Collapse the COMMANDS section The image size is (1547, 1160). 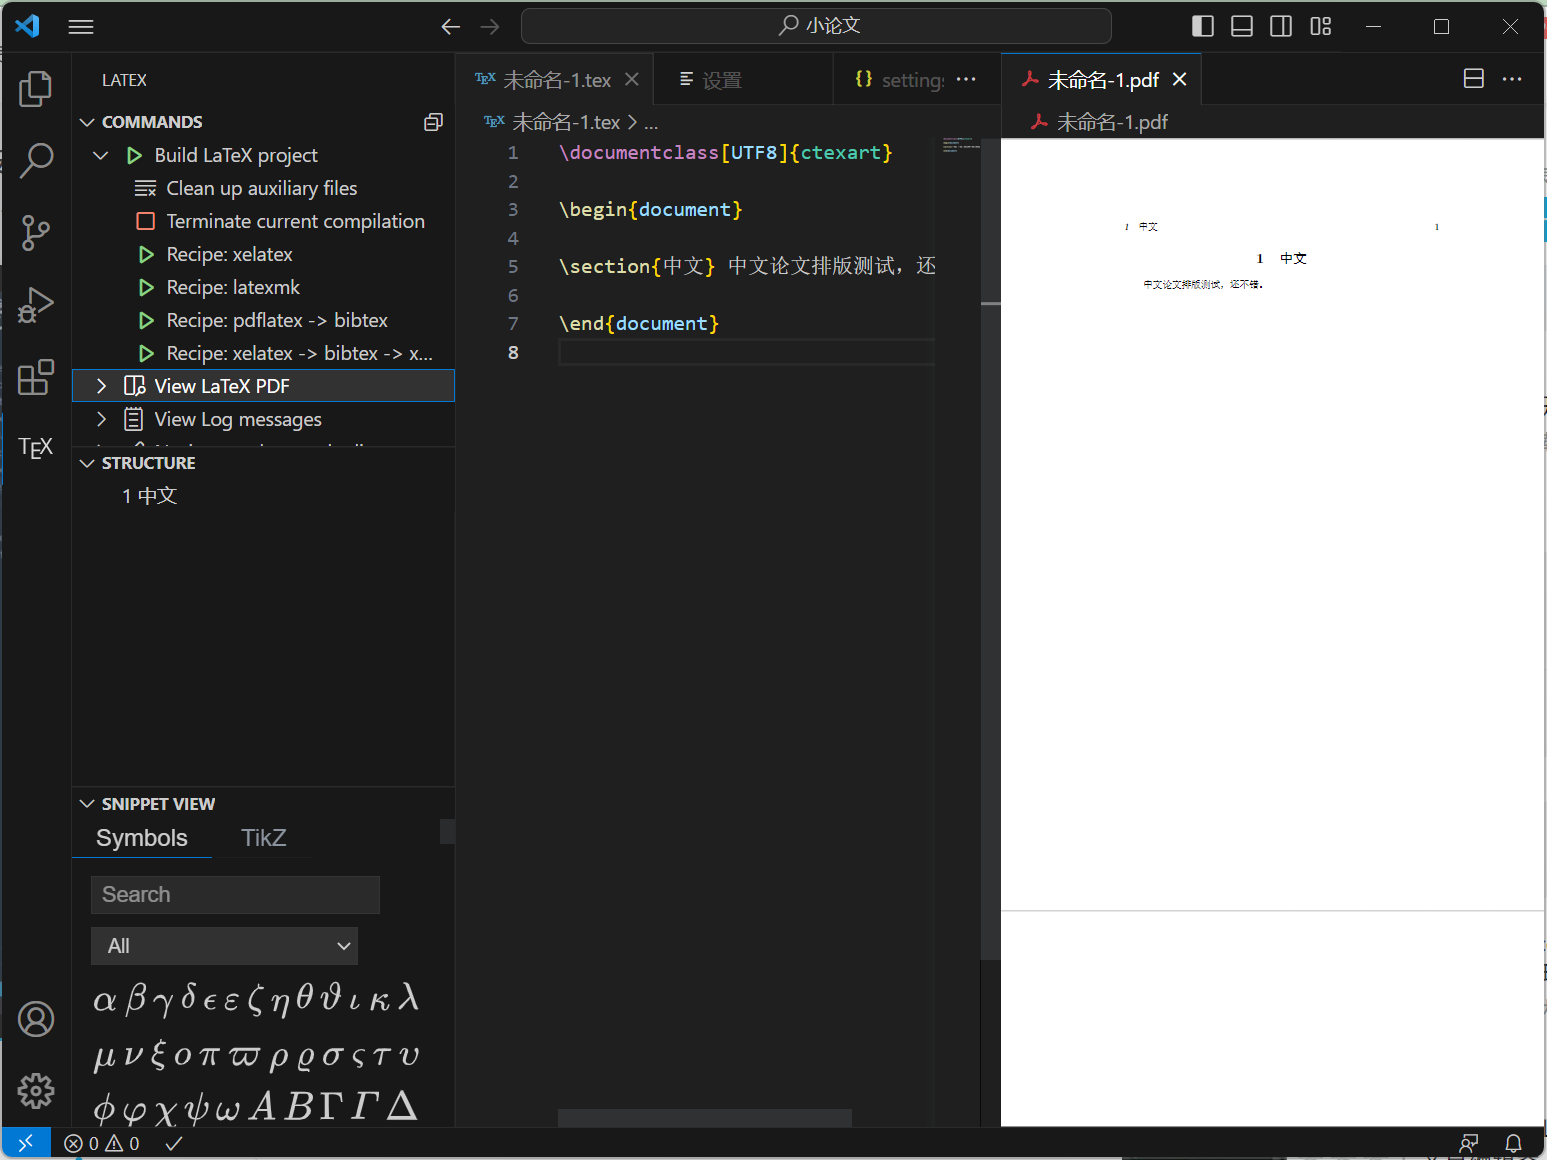(x=87, y=122)
